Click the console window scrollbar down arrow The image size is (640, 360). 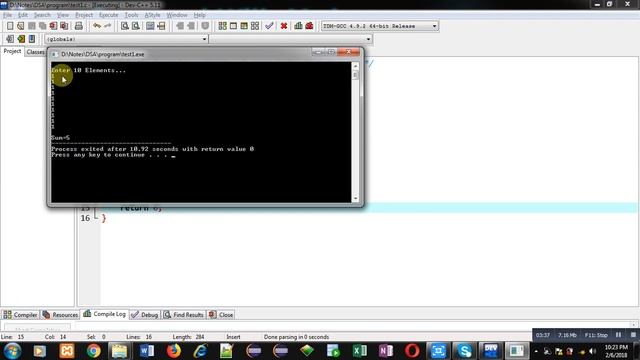(x=355, y=199)
